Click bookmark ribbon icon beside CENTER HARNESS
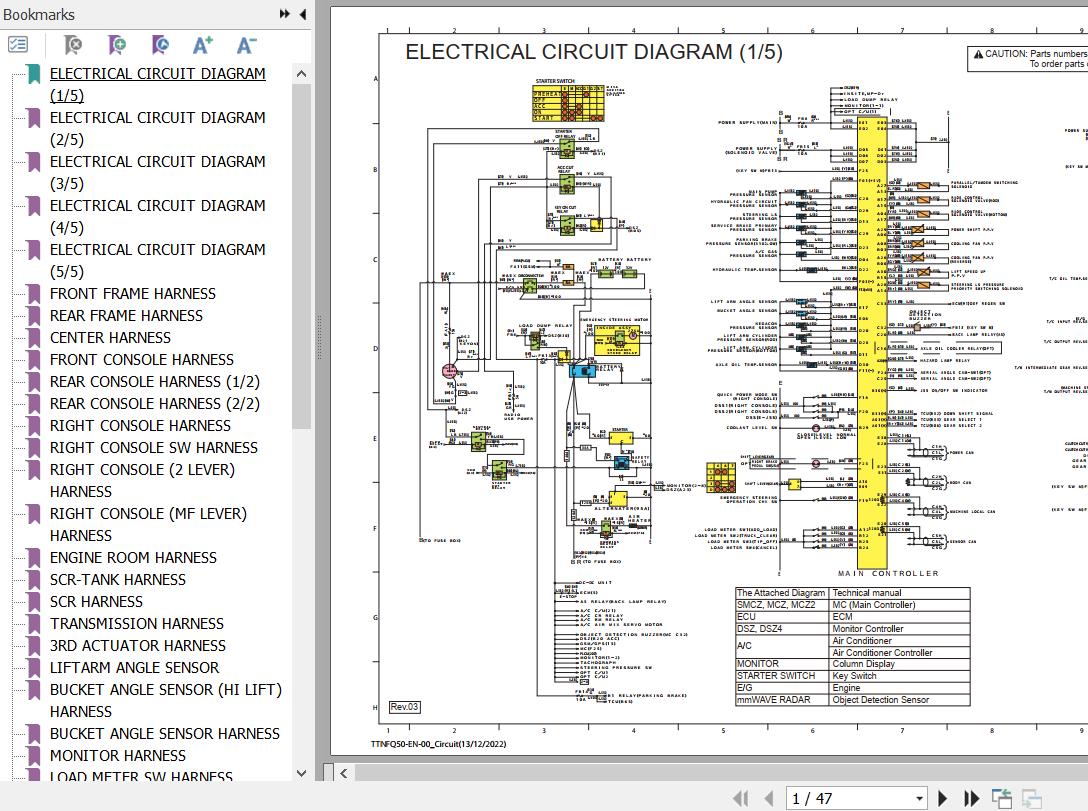The image size is (1088, 811). (x=33, y=339)
